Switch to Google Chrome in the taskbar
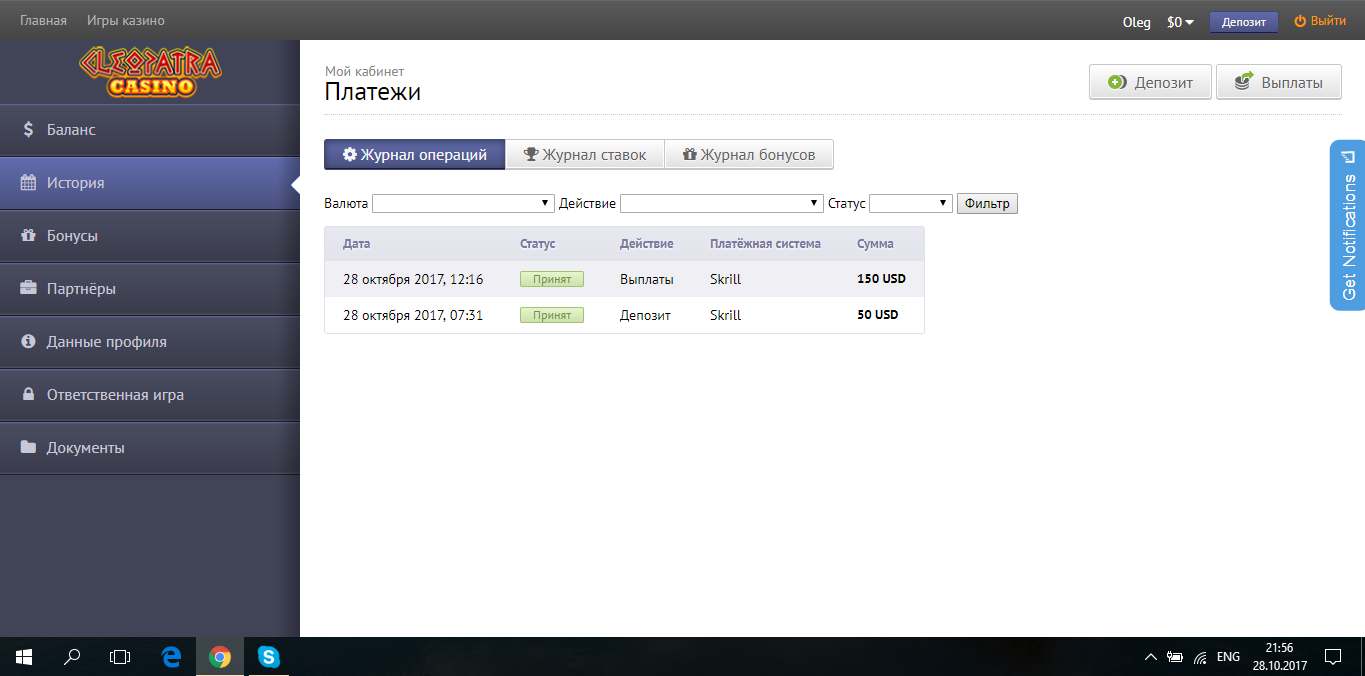 tap(220, 657)
